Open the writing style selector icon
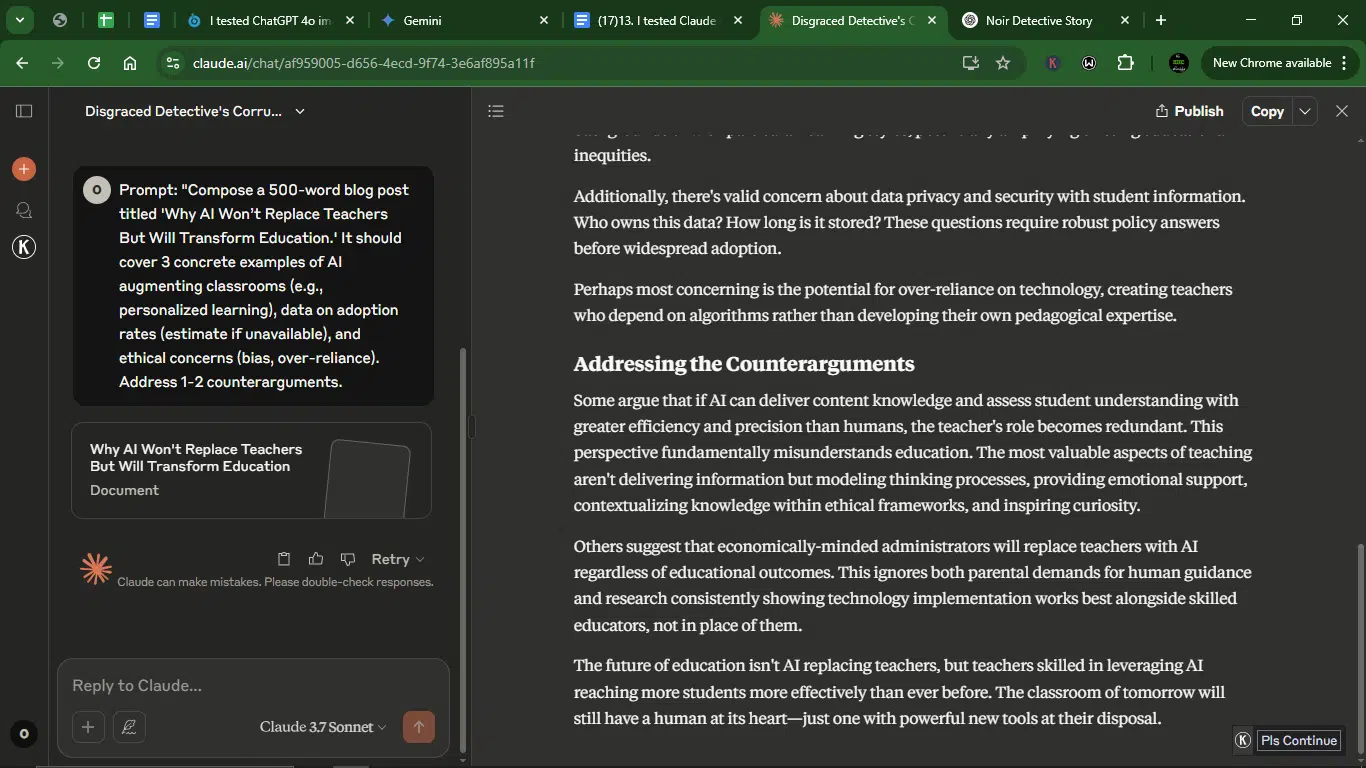This screenshot has width=1366, height=768. 129,727
